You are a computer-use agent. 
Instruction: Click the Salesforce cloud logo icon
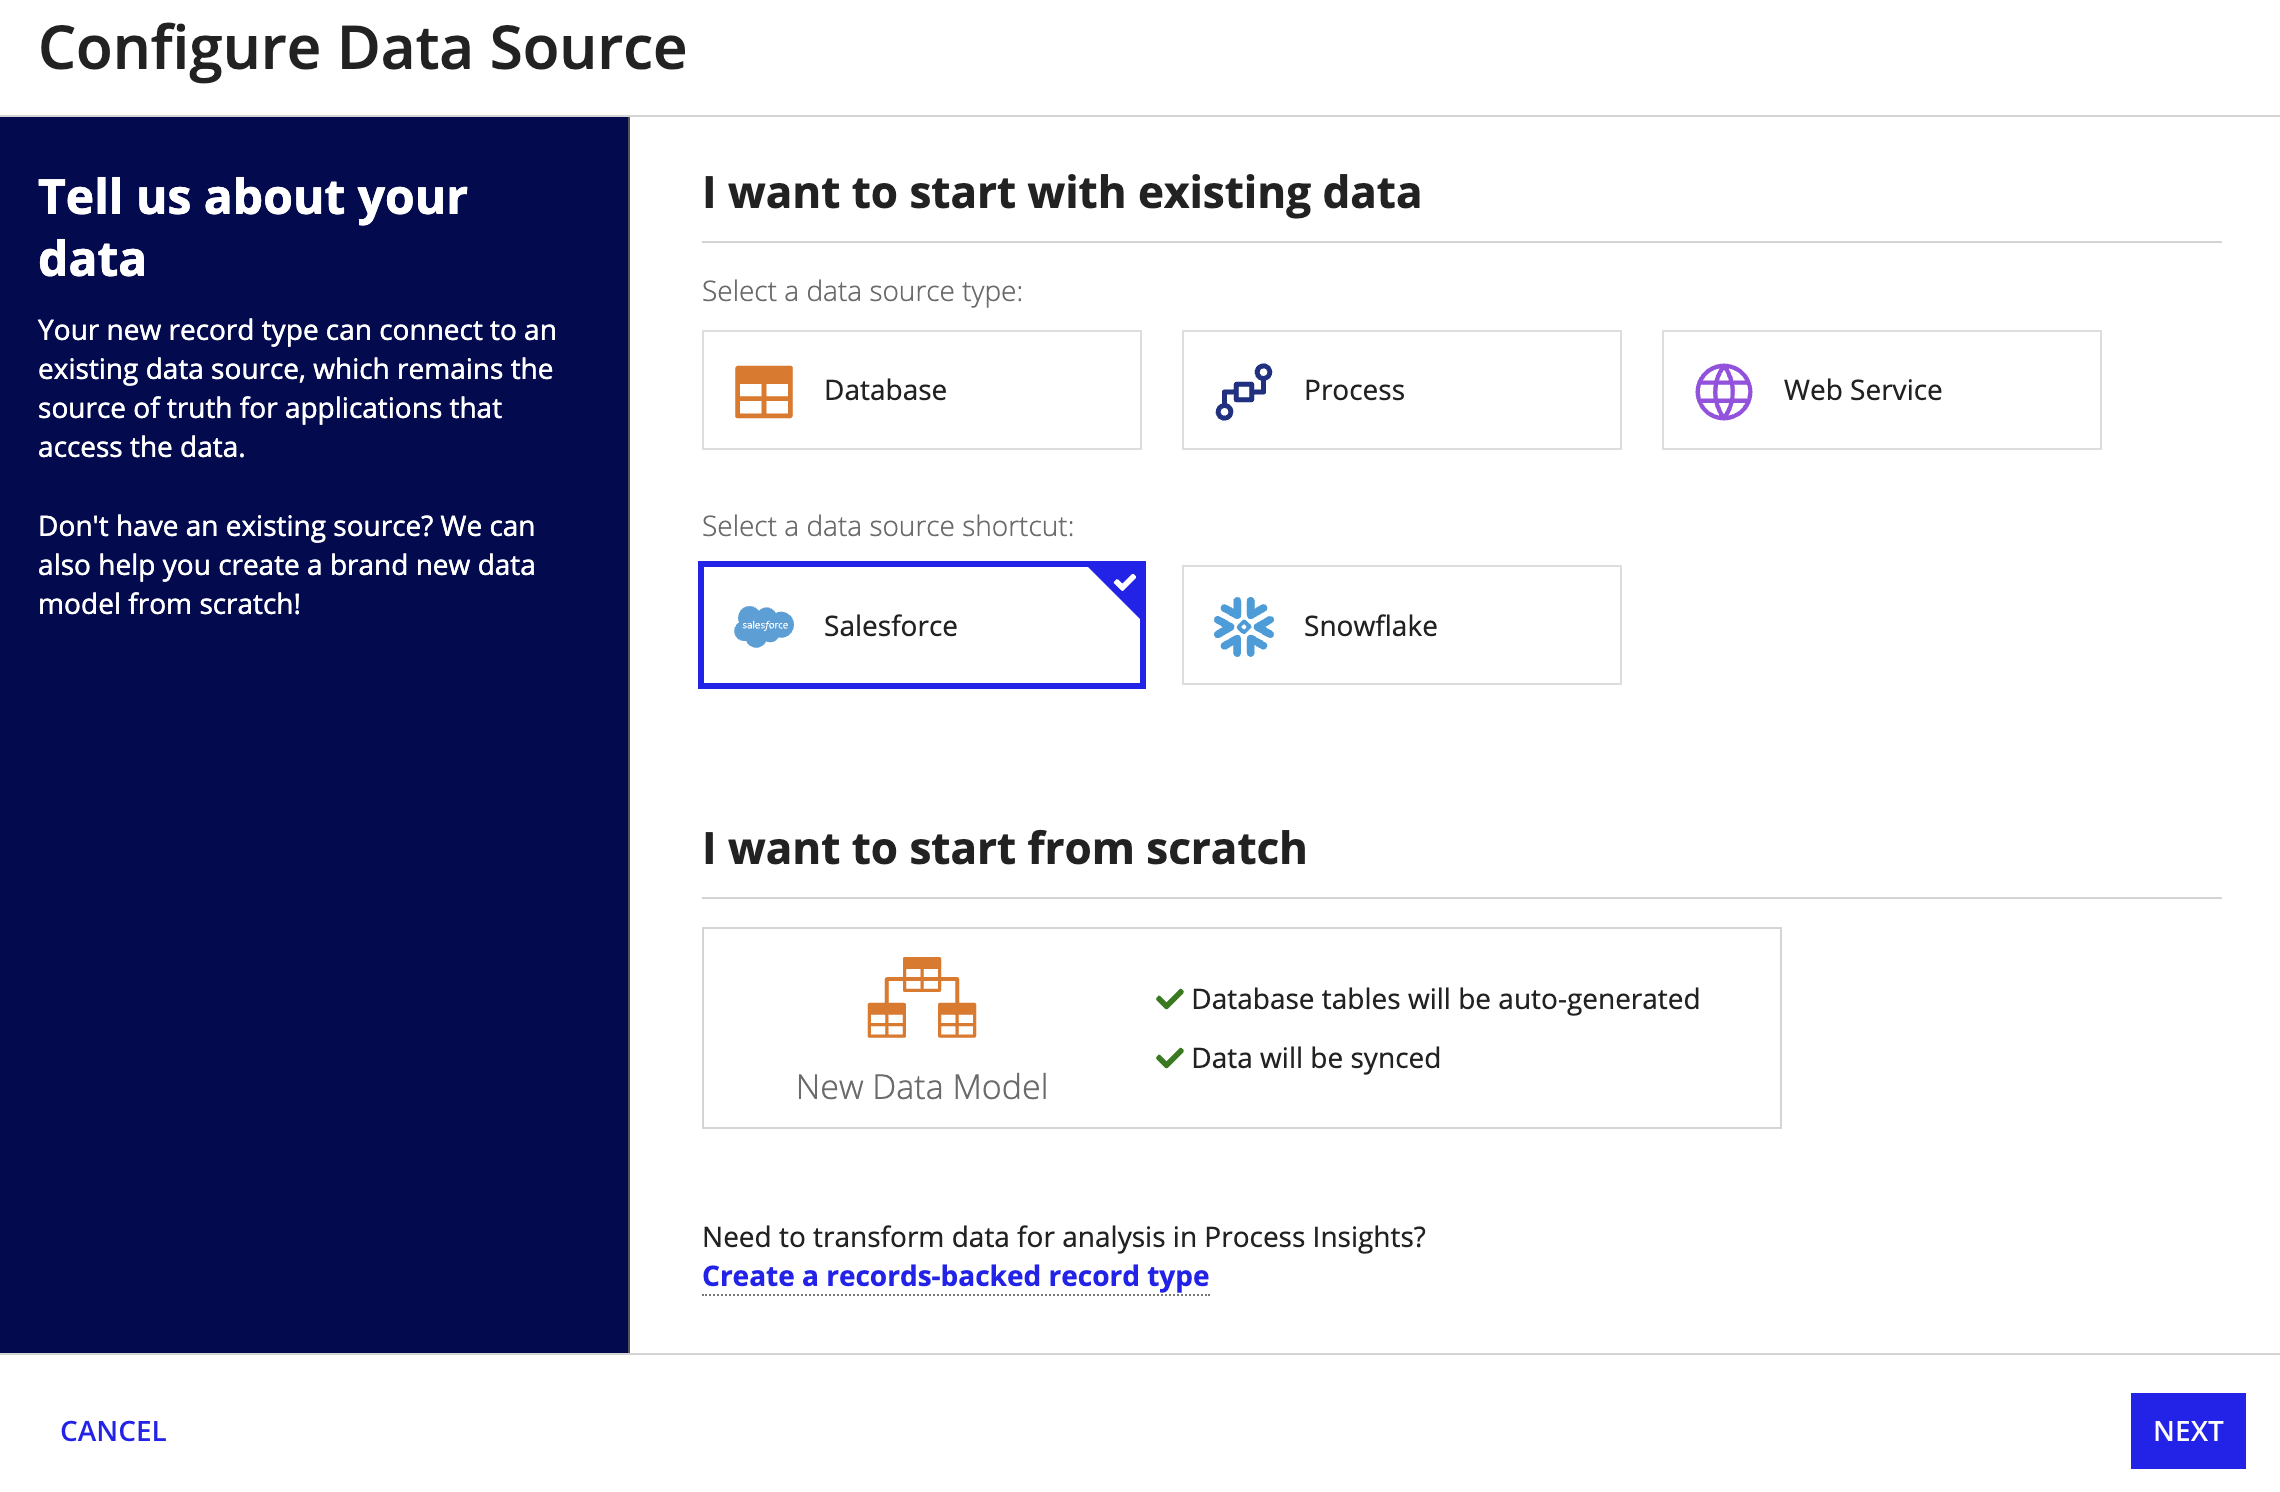764,626
